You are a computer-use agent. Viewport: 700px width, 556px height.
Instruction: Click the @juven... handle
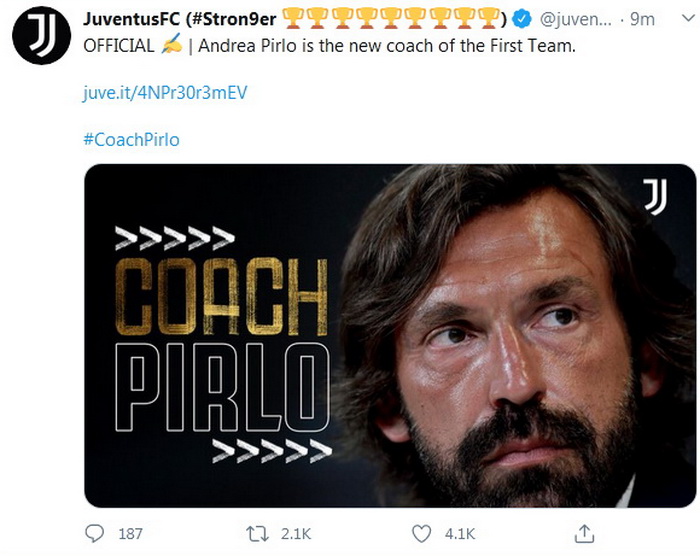point(577,18)
